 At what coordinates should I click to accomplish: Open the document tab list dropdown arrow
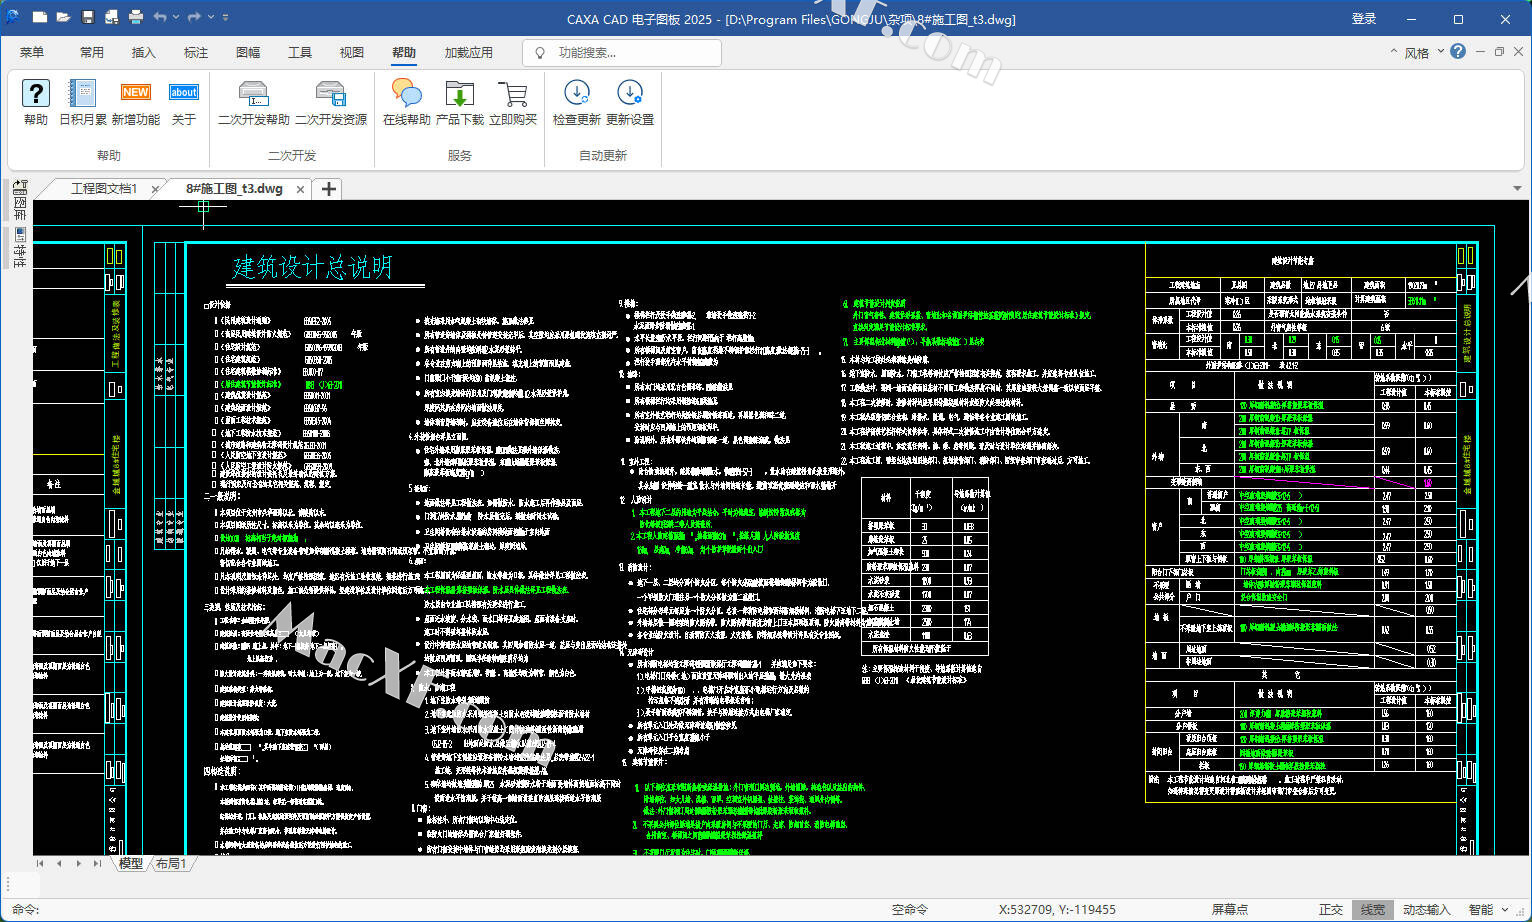tap(1517, 188)
